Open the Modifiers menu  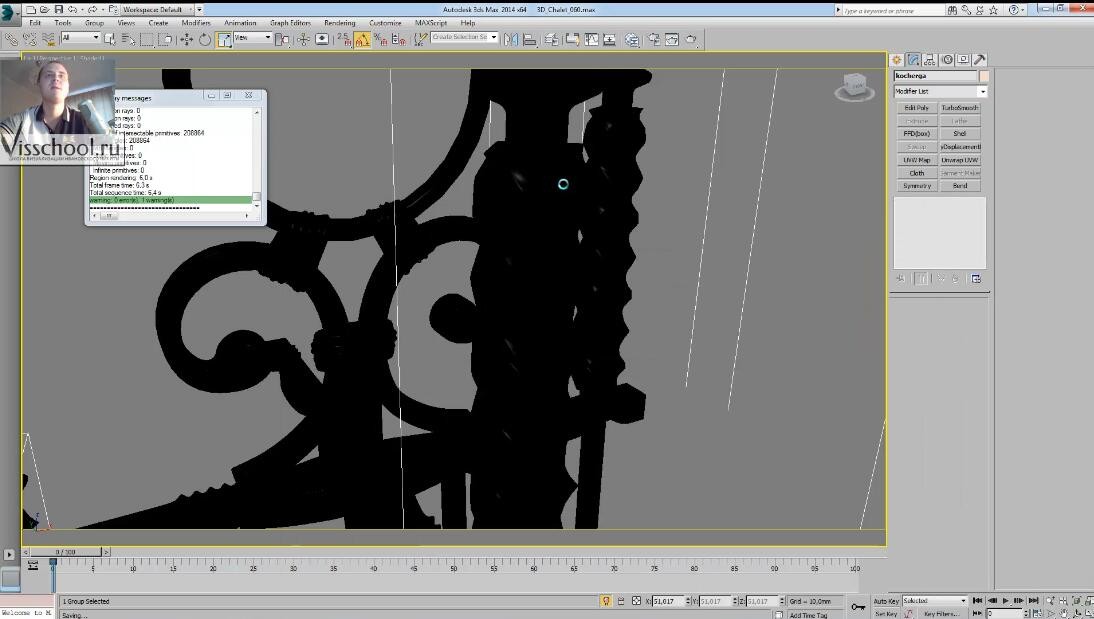click(196, 23)
